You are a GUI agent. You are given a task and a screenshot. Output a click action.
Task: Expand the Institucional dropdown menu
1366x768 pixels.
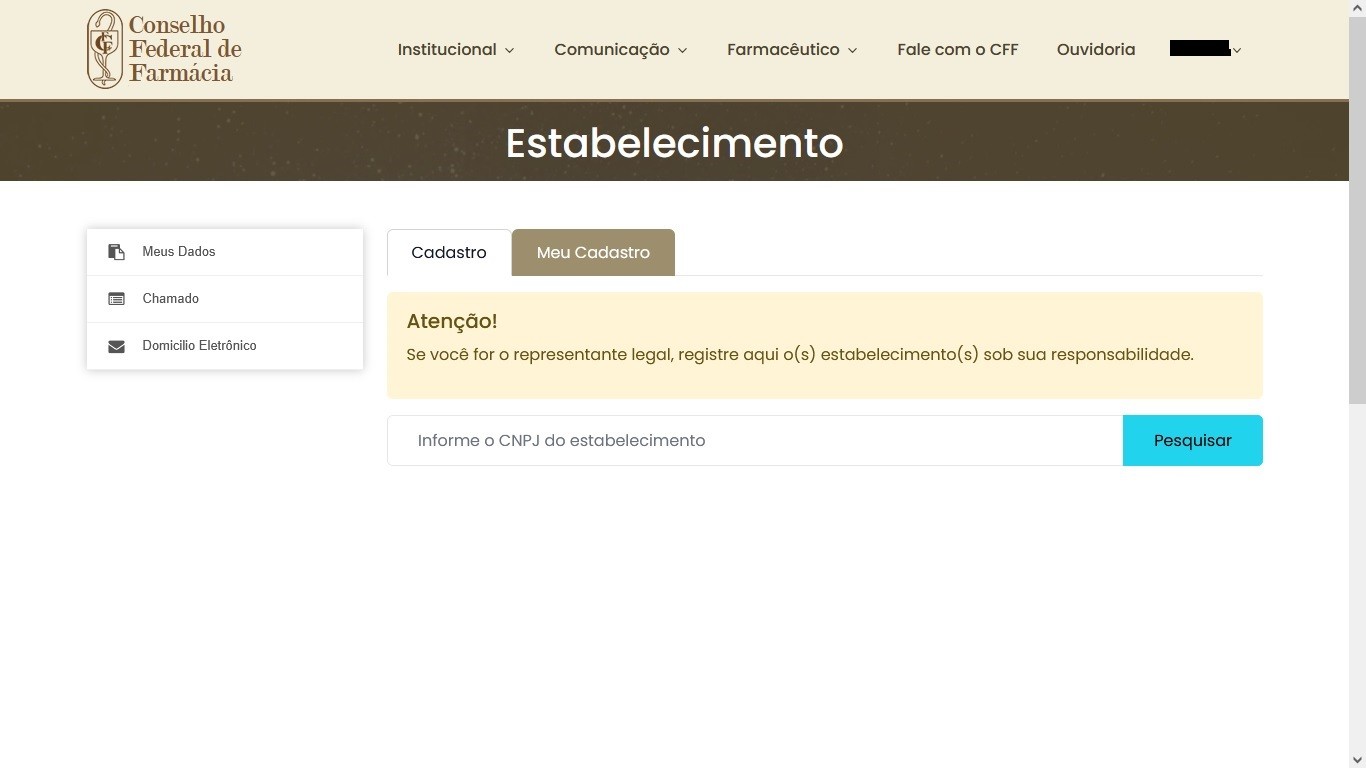456,50
